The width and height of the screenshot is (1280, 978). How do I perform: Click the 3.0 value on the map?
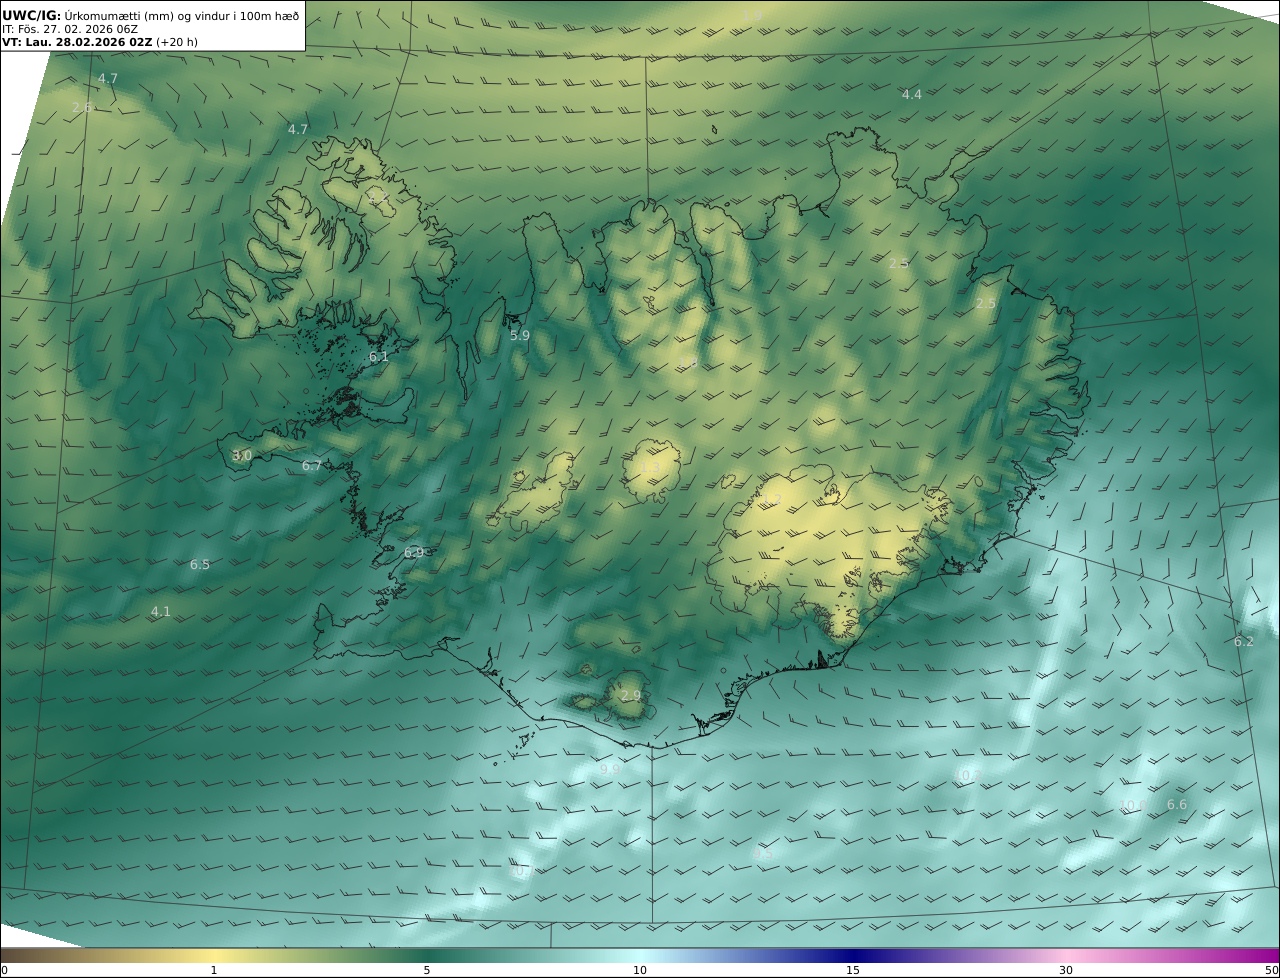[242, 456]
